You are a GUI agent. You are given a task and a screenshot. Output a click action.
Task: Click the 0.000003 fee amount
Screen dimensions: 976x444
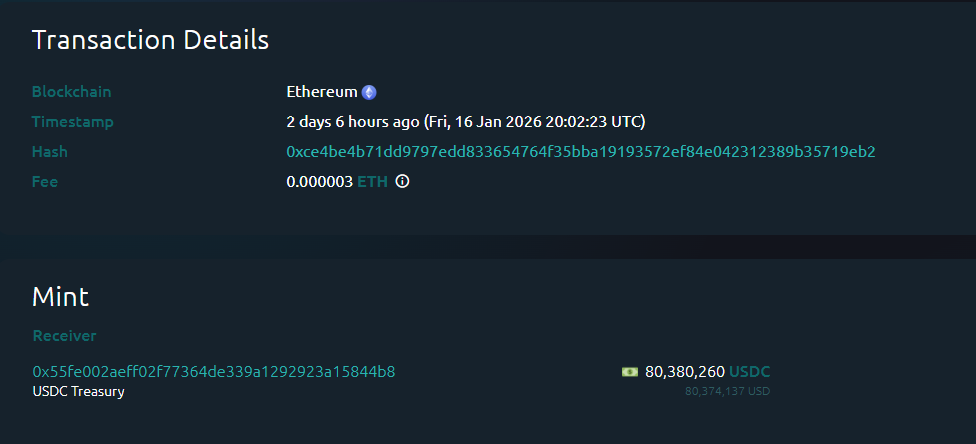tap(319, 182)
